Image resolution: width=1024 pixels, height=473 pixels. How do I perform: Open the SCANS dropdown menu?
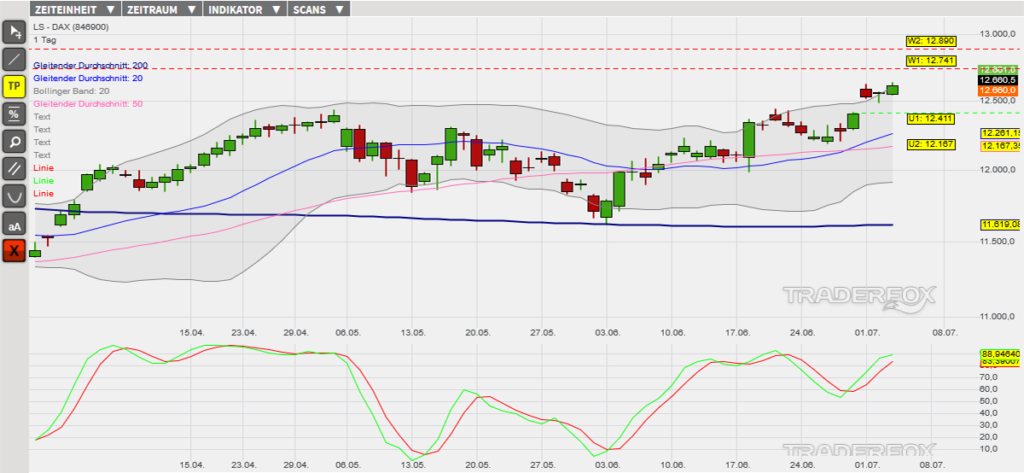tap(319, 9)
